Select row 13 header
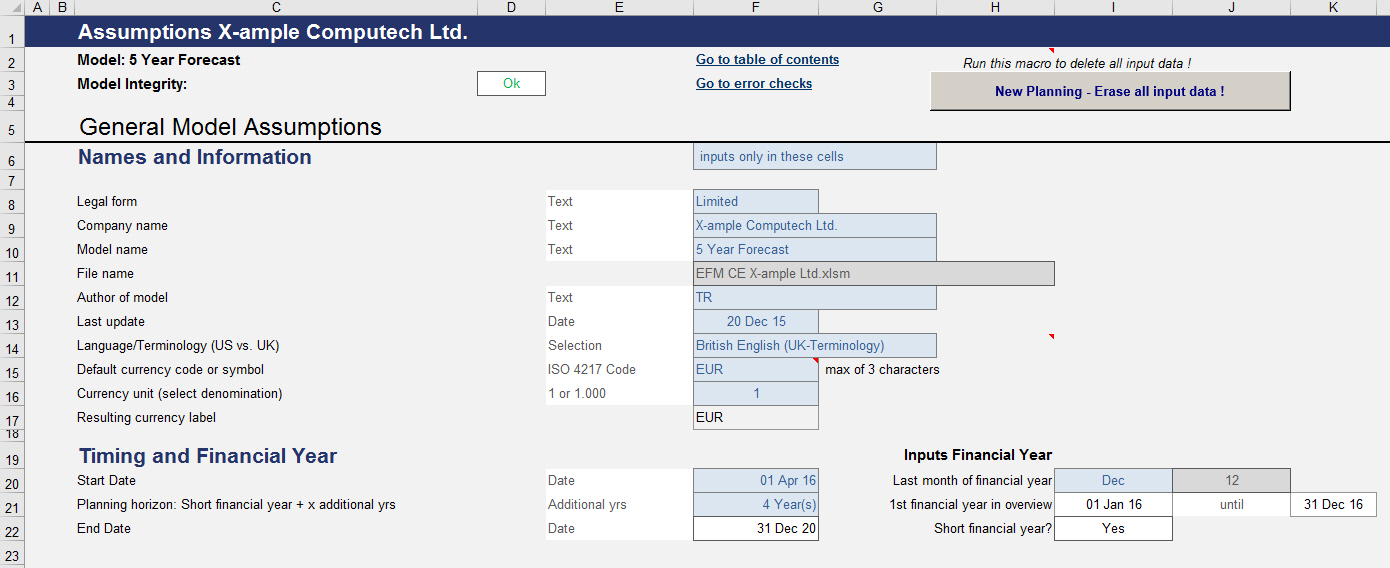The width and height of the screenshot is (1390, 568). click(11, 323)
